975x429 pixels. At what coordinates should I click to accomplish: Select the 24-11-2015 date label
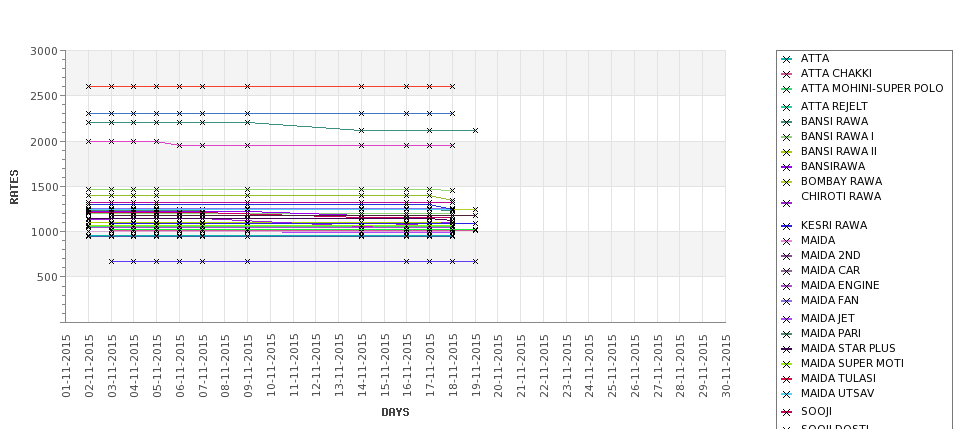(x=589, y=366)
